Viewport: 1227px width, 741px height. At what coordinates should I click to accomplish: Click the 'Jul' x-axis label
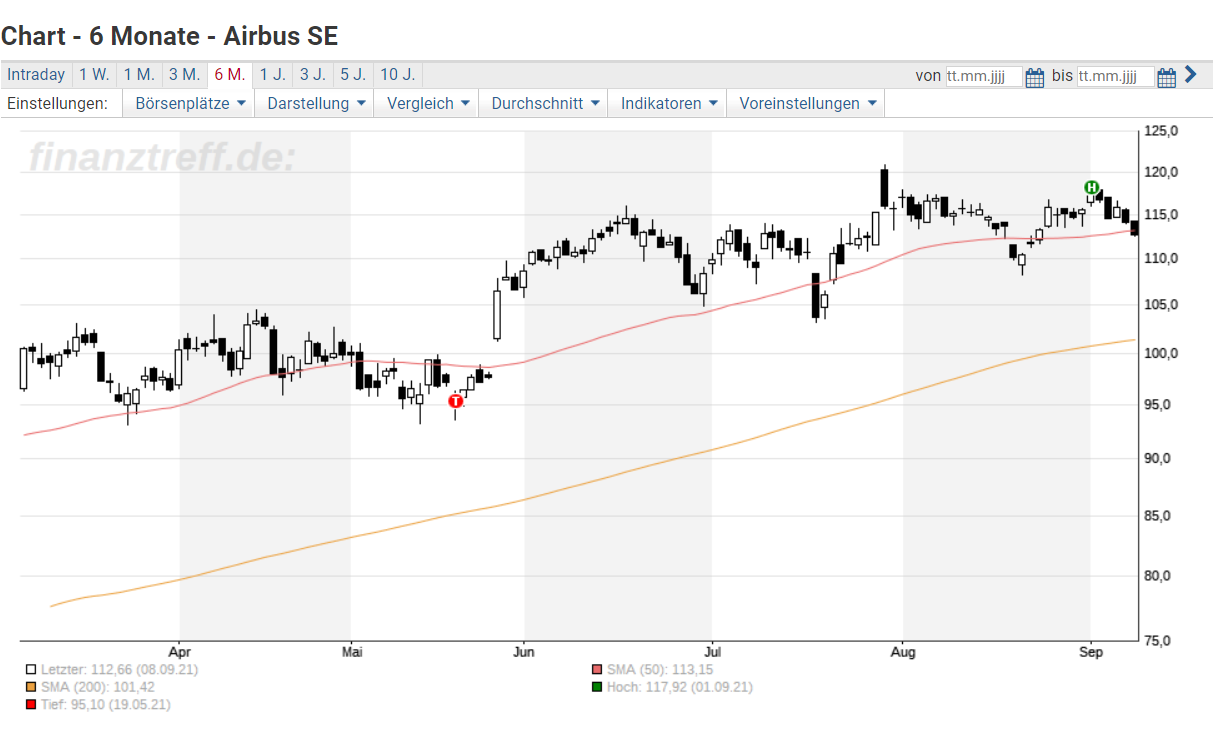(711, 652)
